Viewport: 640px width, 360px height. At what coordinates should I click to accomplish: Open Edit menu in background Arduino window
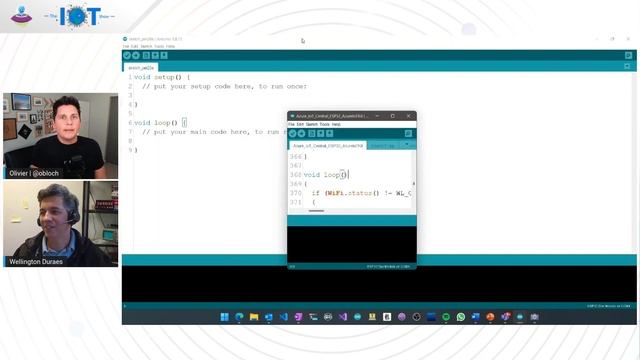point(134,47)
